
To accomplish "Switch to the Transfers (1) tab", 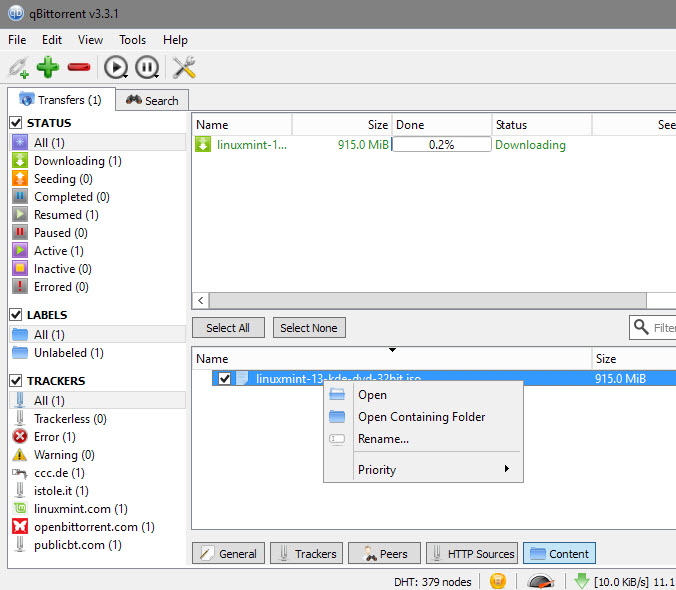I will [x=61, y=100].
